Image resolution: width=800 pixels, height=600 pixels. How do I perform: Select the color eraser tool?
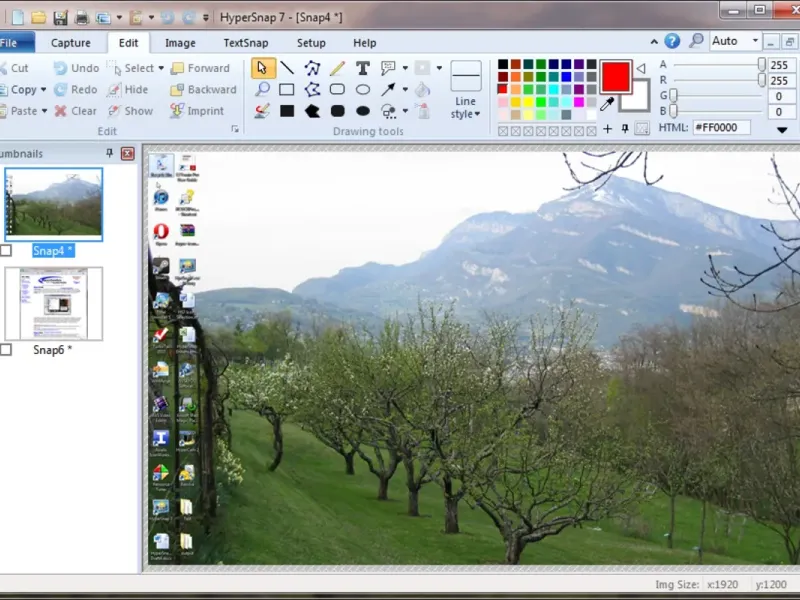click(x=262, y=111)
